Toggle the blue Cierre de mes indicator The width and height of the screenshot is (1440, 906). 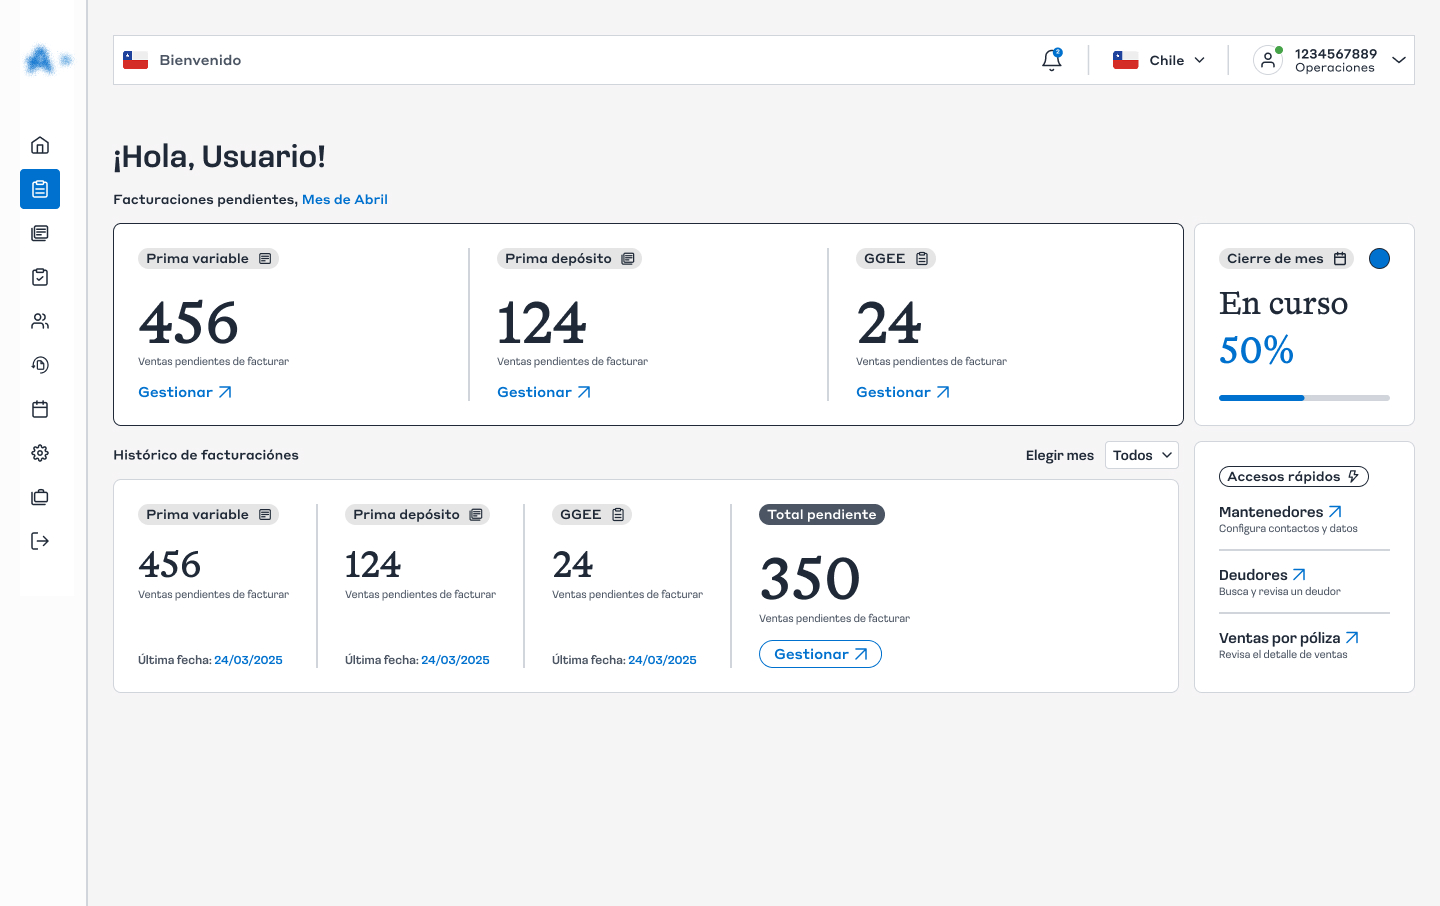pyautogui.click(x=1379, y=259)
